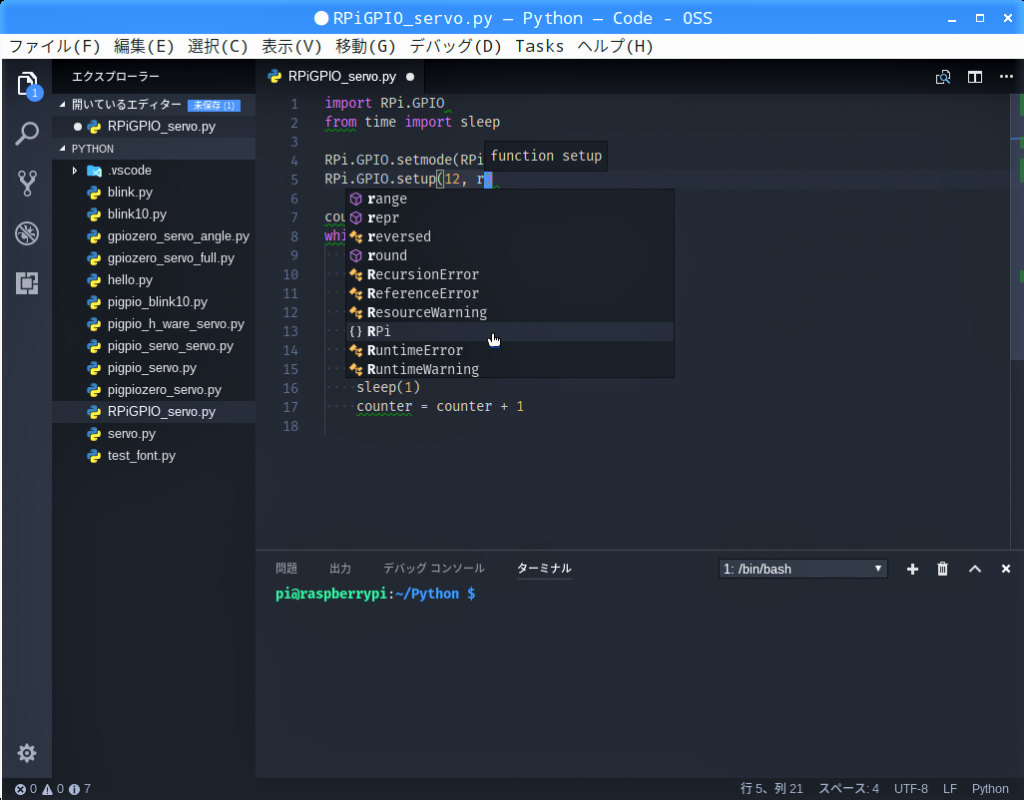Open pigpio_servo_servo.py file
1024x800 pixels.
154,346
